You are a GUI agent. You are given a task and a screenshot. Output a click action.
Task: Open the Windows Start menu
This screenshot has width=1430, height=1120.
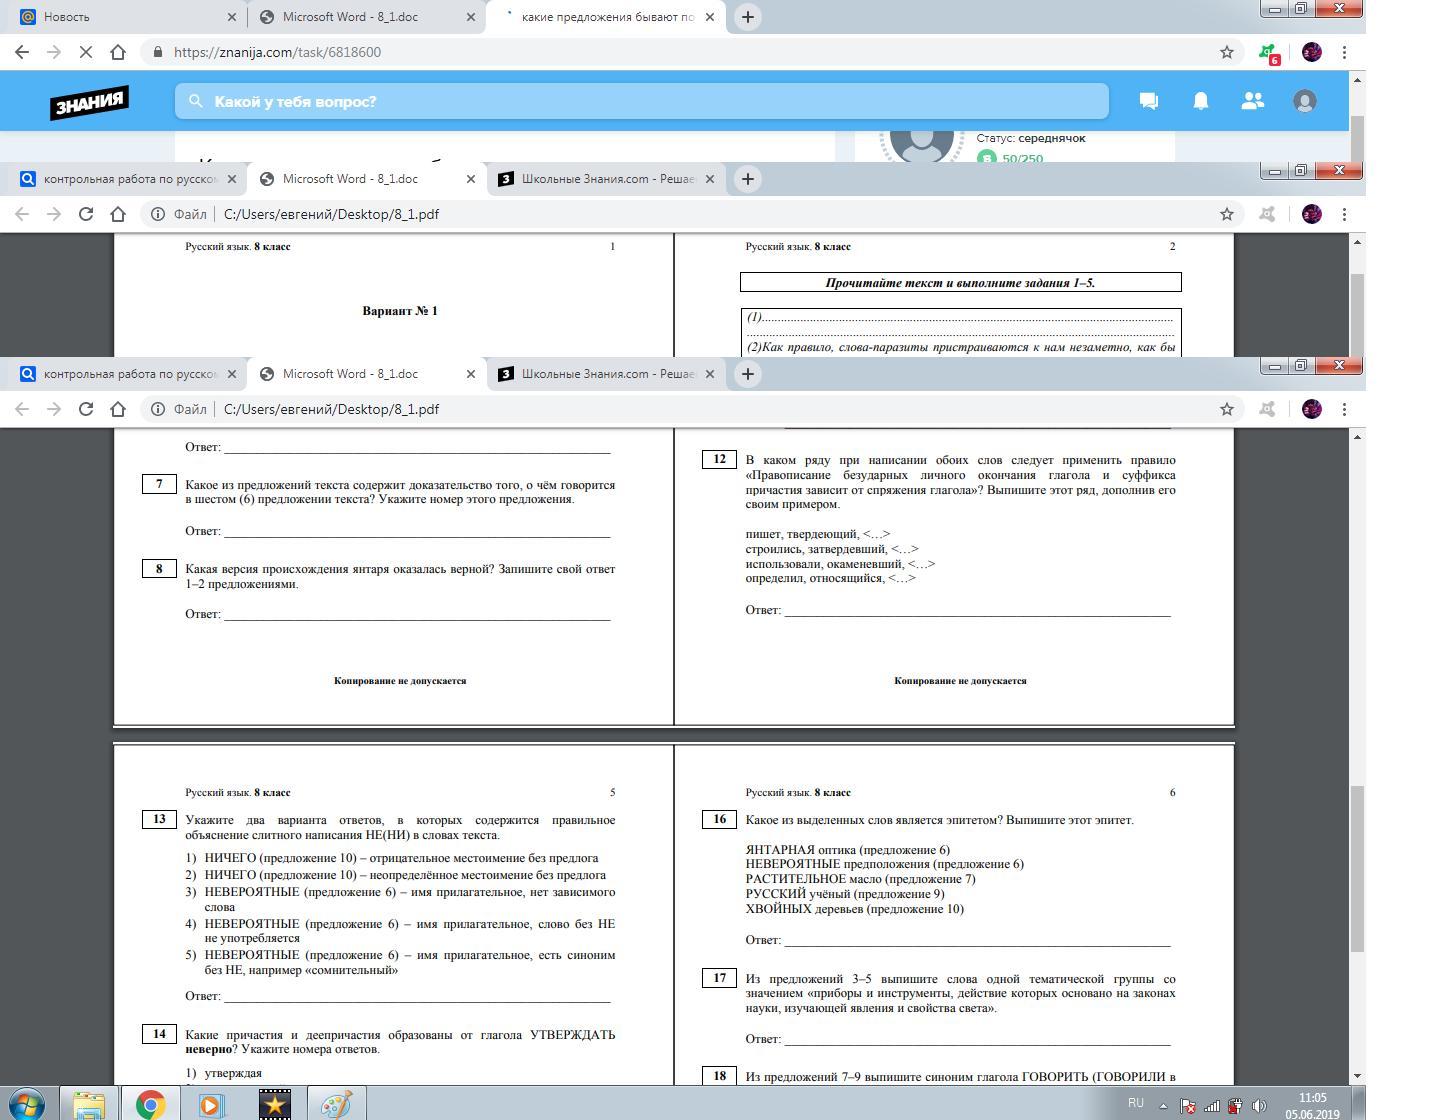click(x=27, y=1103)
